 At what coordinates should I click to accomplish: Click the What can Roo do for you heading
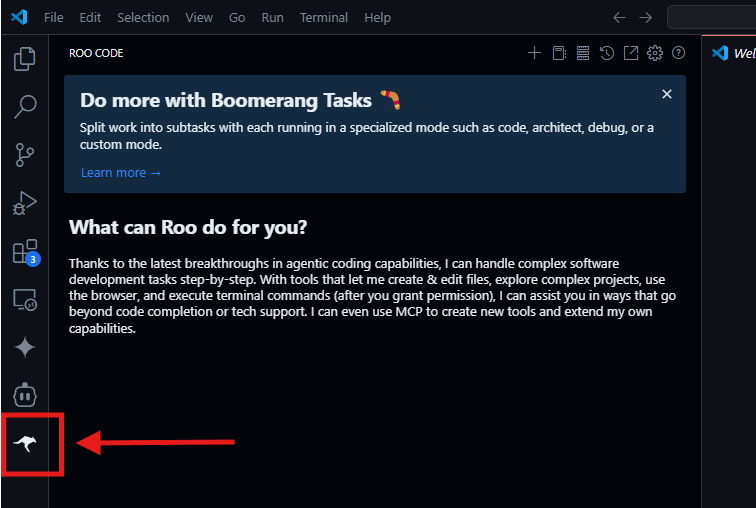click(x=188, y=227)
